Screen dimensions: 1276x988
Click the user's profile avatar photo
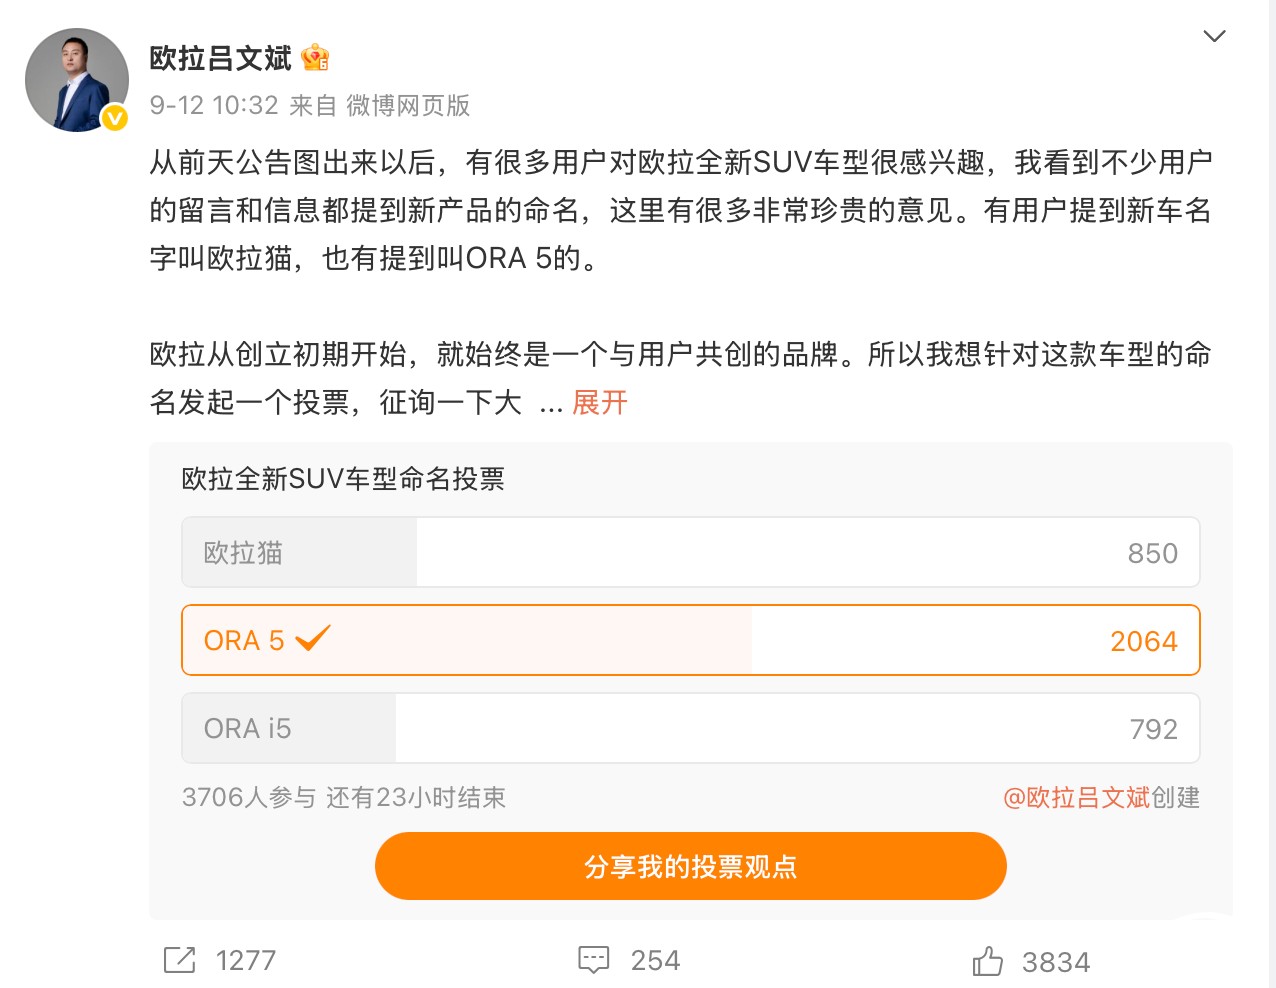(76, 80)
